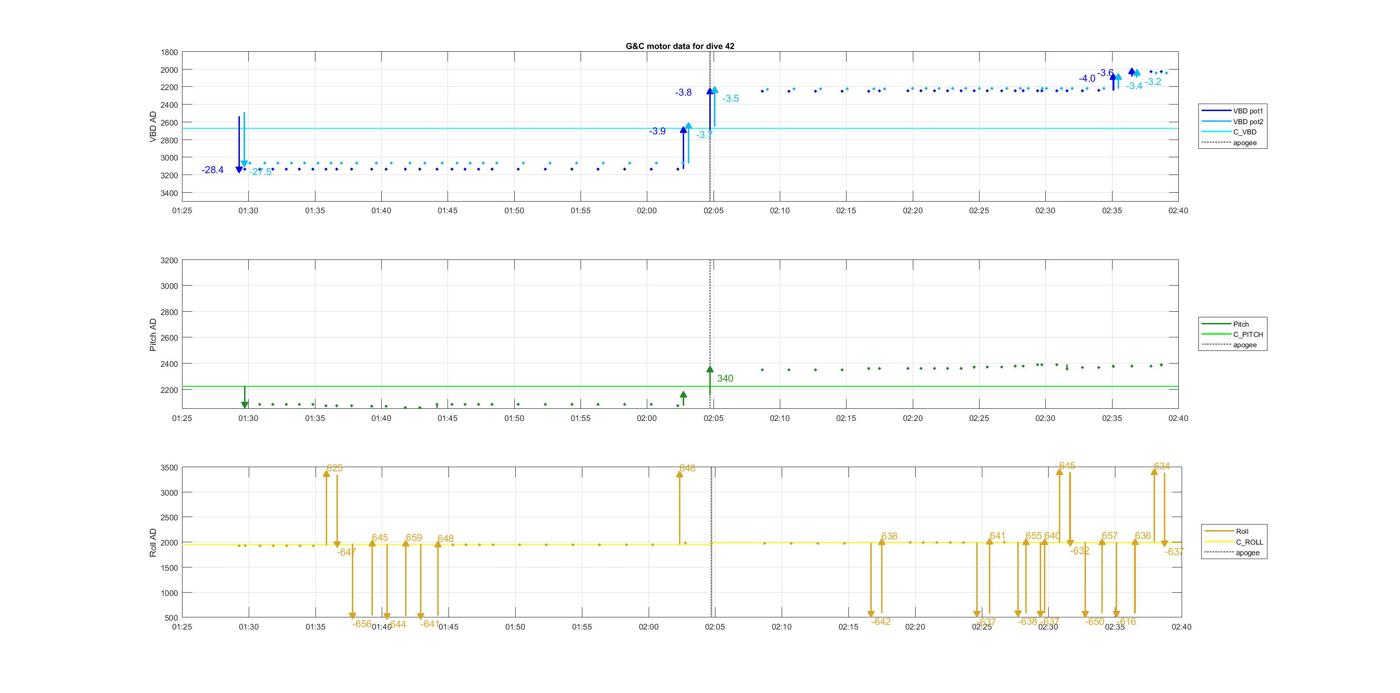The image size is (1400, 693).
Task: Click the '-3.5' VBD annotation
Action: point(731,98)
